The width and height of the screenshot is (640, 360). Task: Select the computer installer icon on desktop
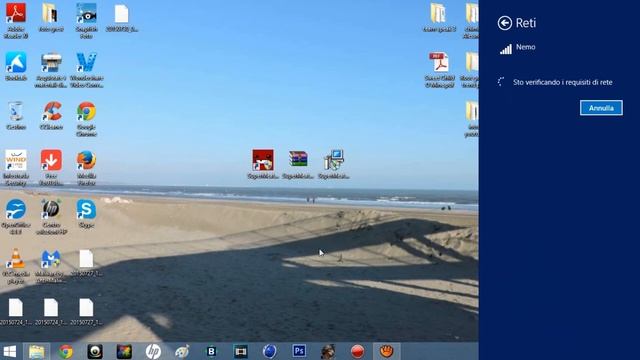click(x=333, y=164)
